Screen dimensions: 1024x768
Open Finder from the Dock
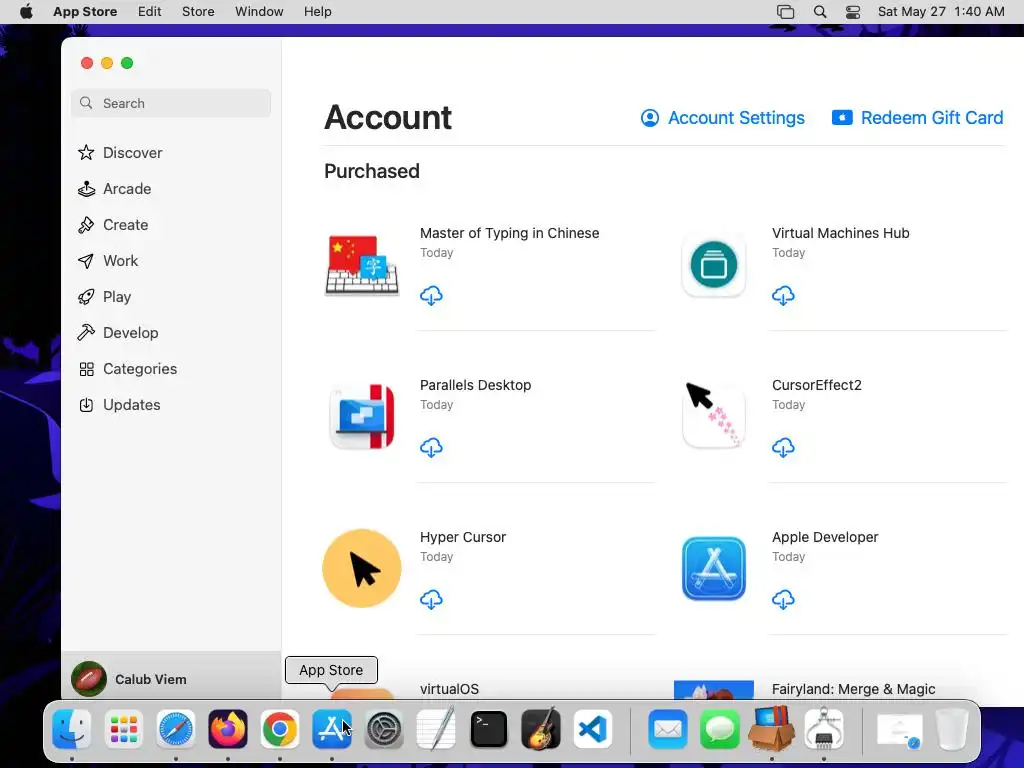click(x=71, y=729)
